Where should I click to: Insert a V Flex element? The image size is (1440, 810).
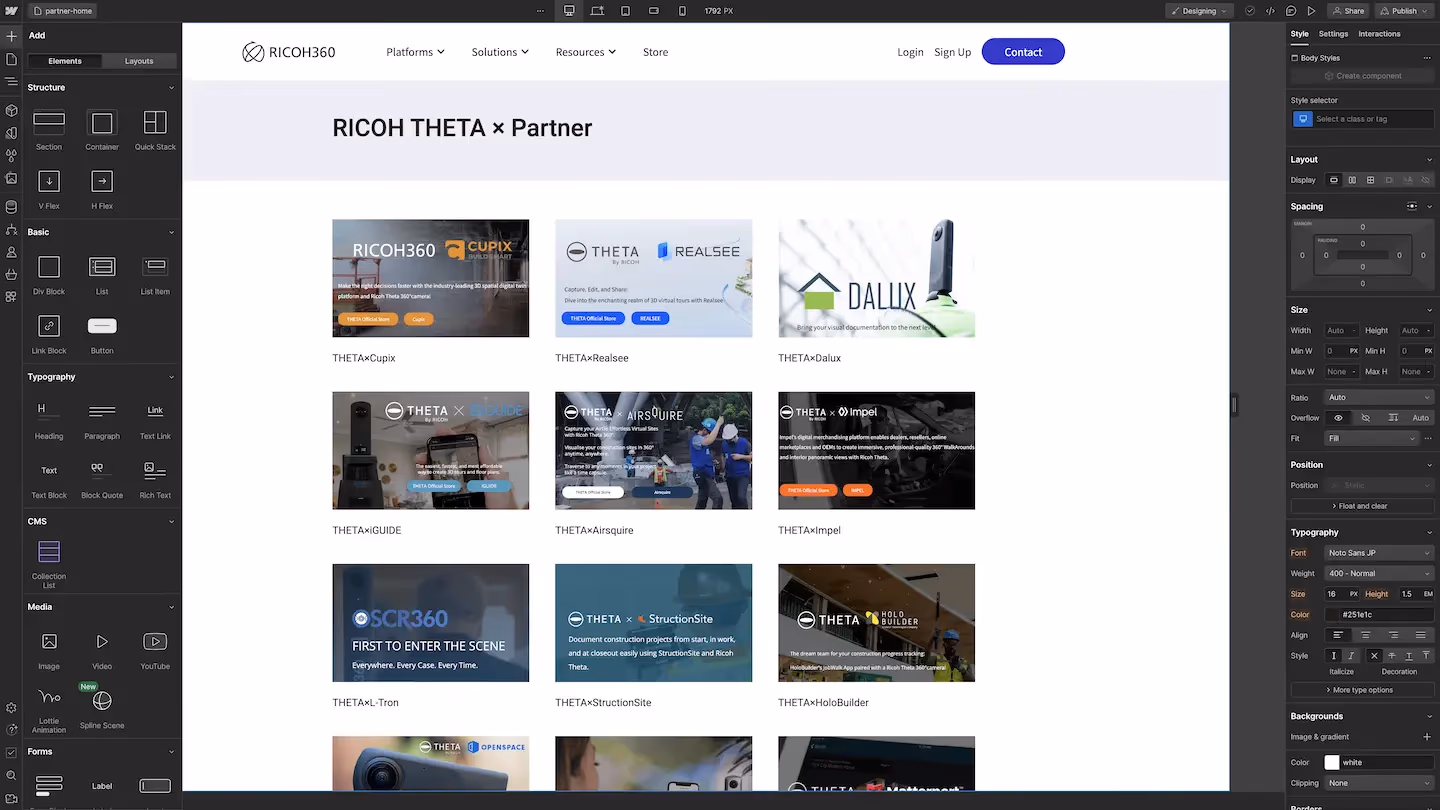[49, 189]
